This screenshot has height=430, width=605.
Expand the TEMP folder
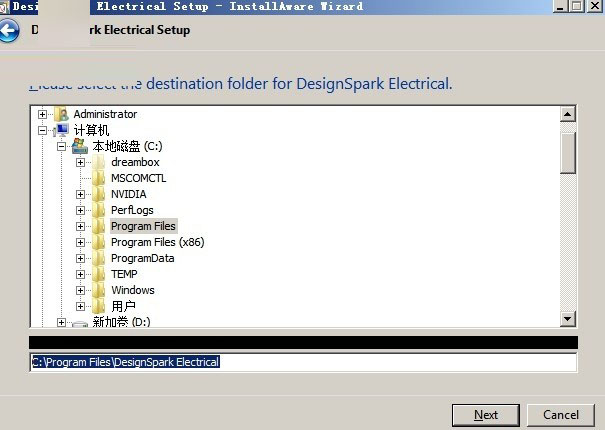tap(80, 274)
